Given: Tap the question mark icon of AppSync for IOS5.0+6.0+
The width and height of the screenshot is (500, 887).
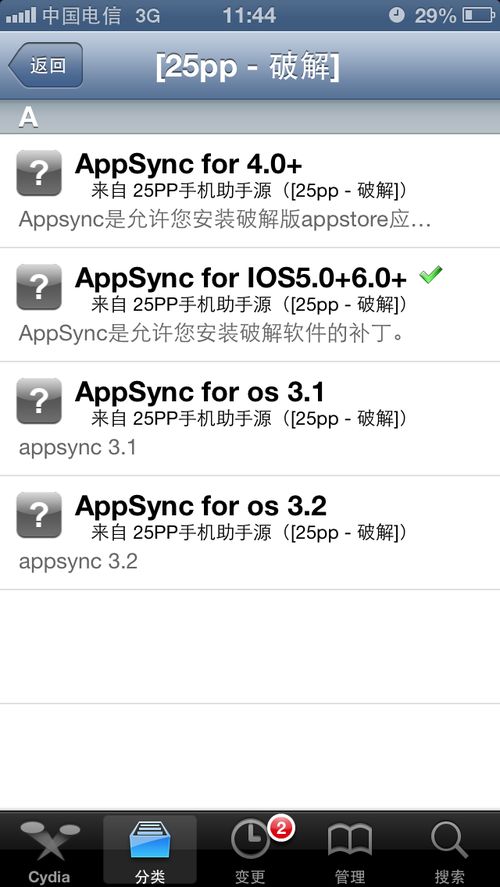Looking at the screenshot, I should click(39, 287).
